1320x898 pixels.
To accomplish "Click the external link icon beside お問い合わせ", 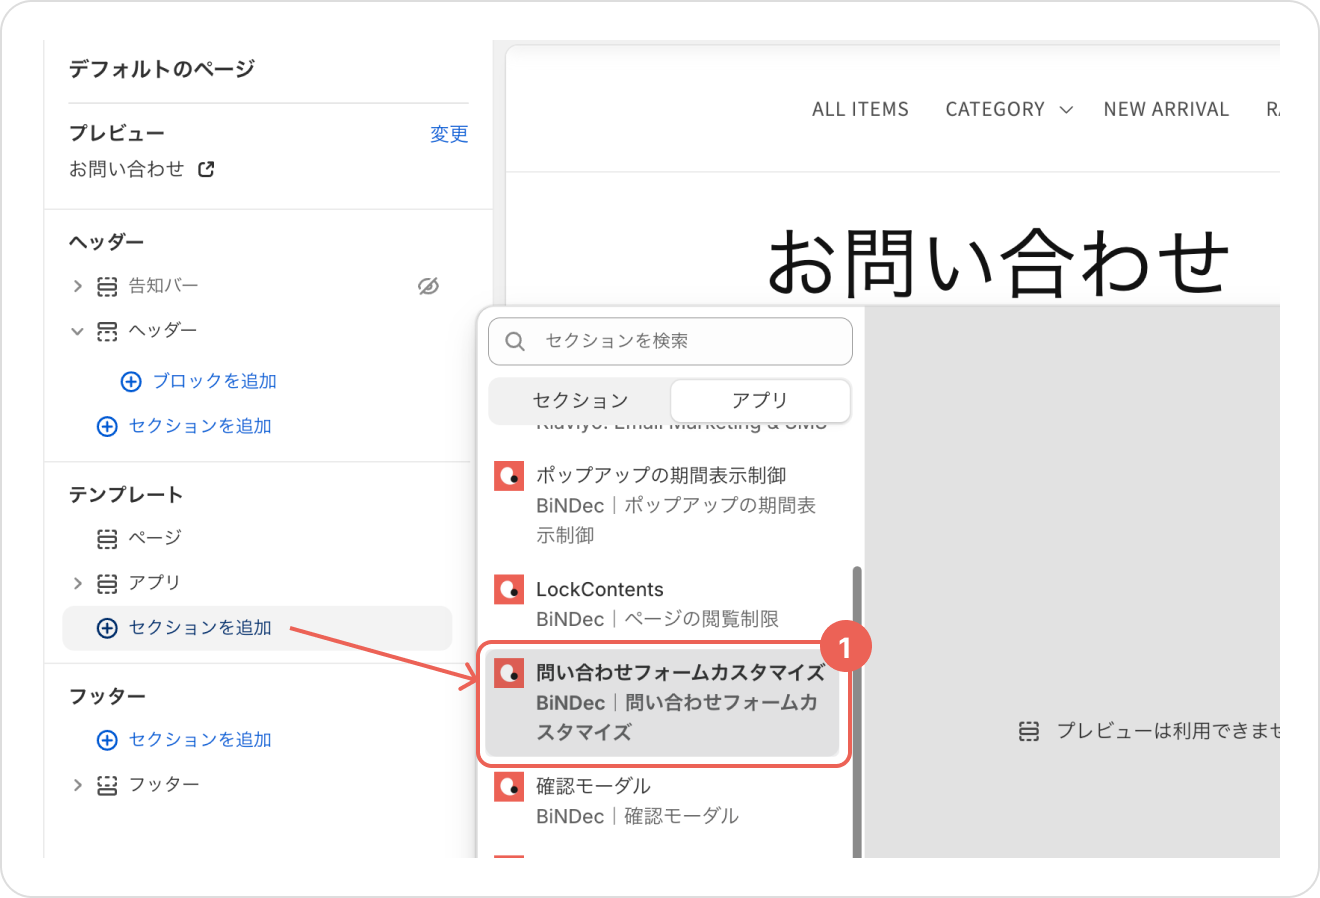I will [x=206, y=169].
